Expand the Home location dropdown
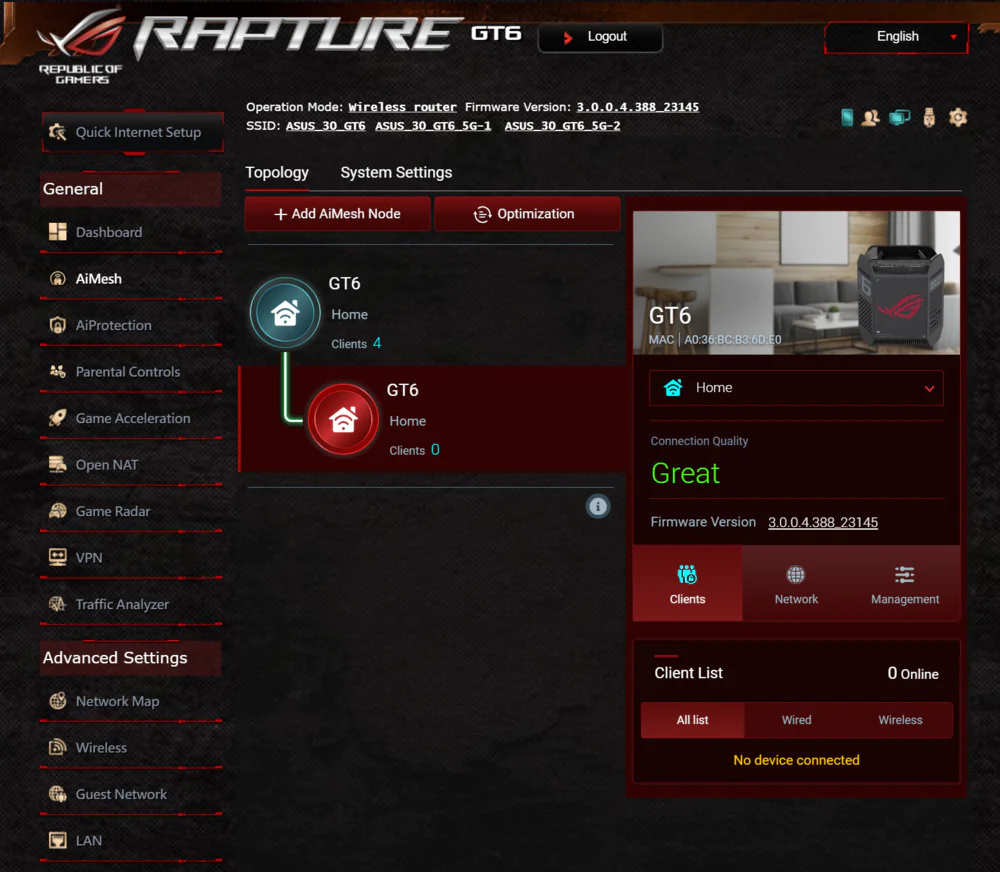The width and height of the screenshot is (1000, 872). [x=796, y=388]
